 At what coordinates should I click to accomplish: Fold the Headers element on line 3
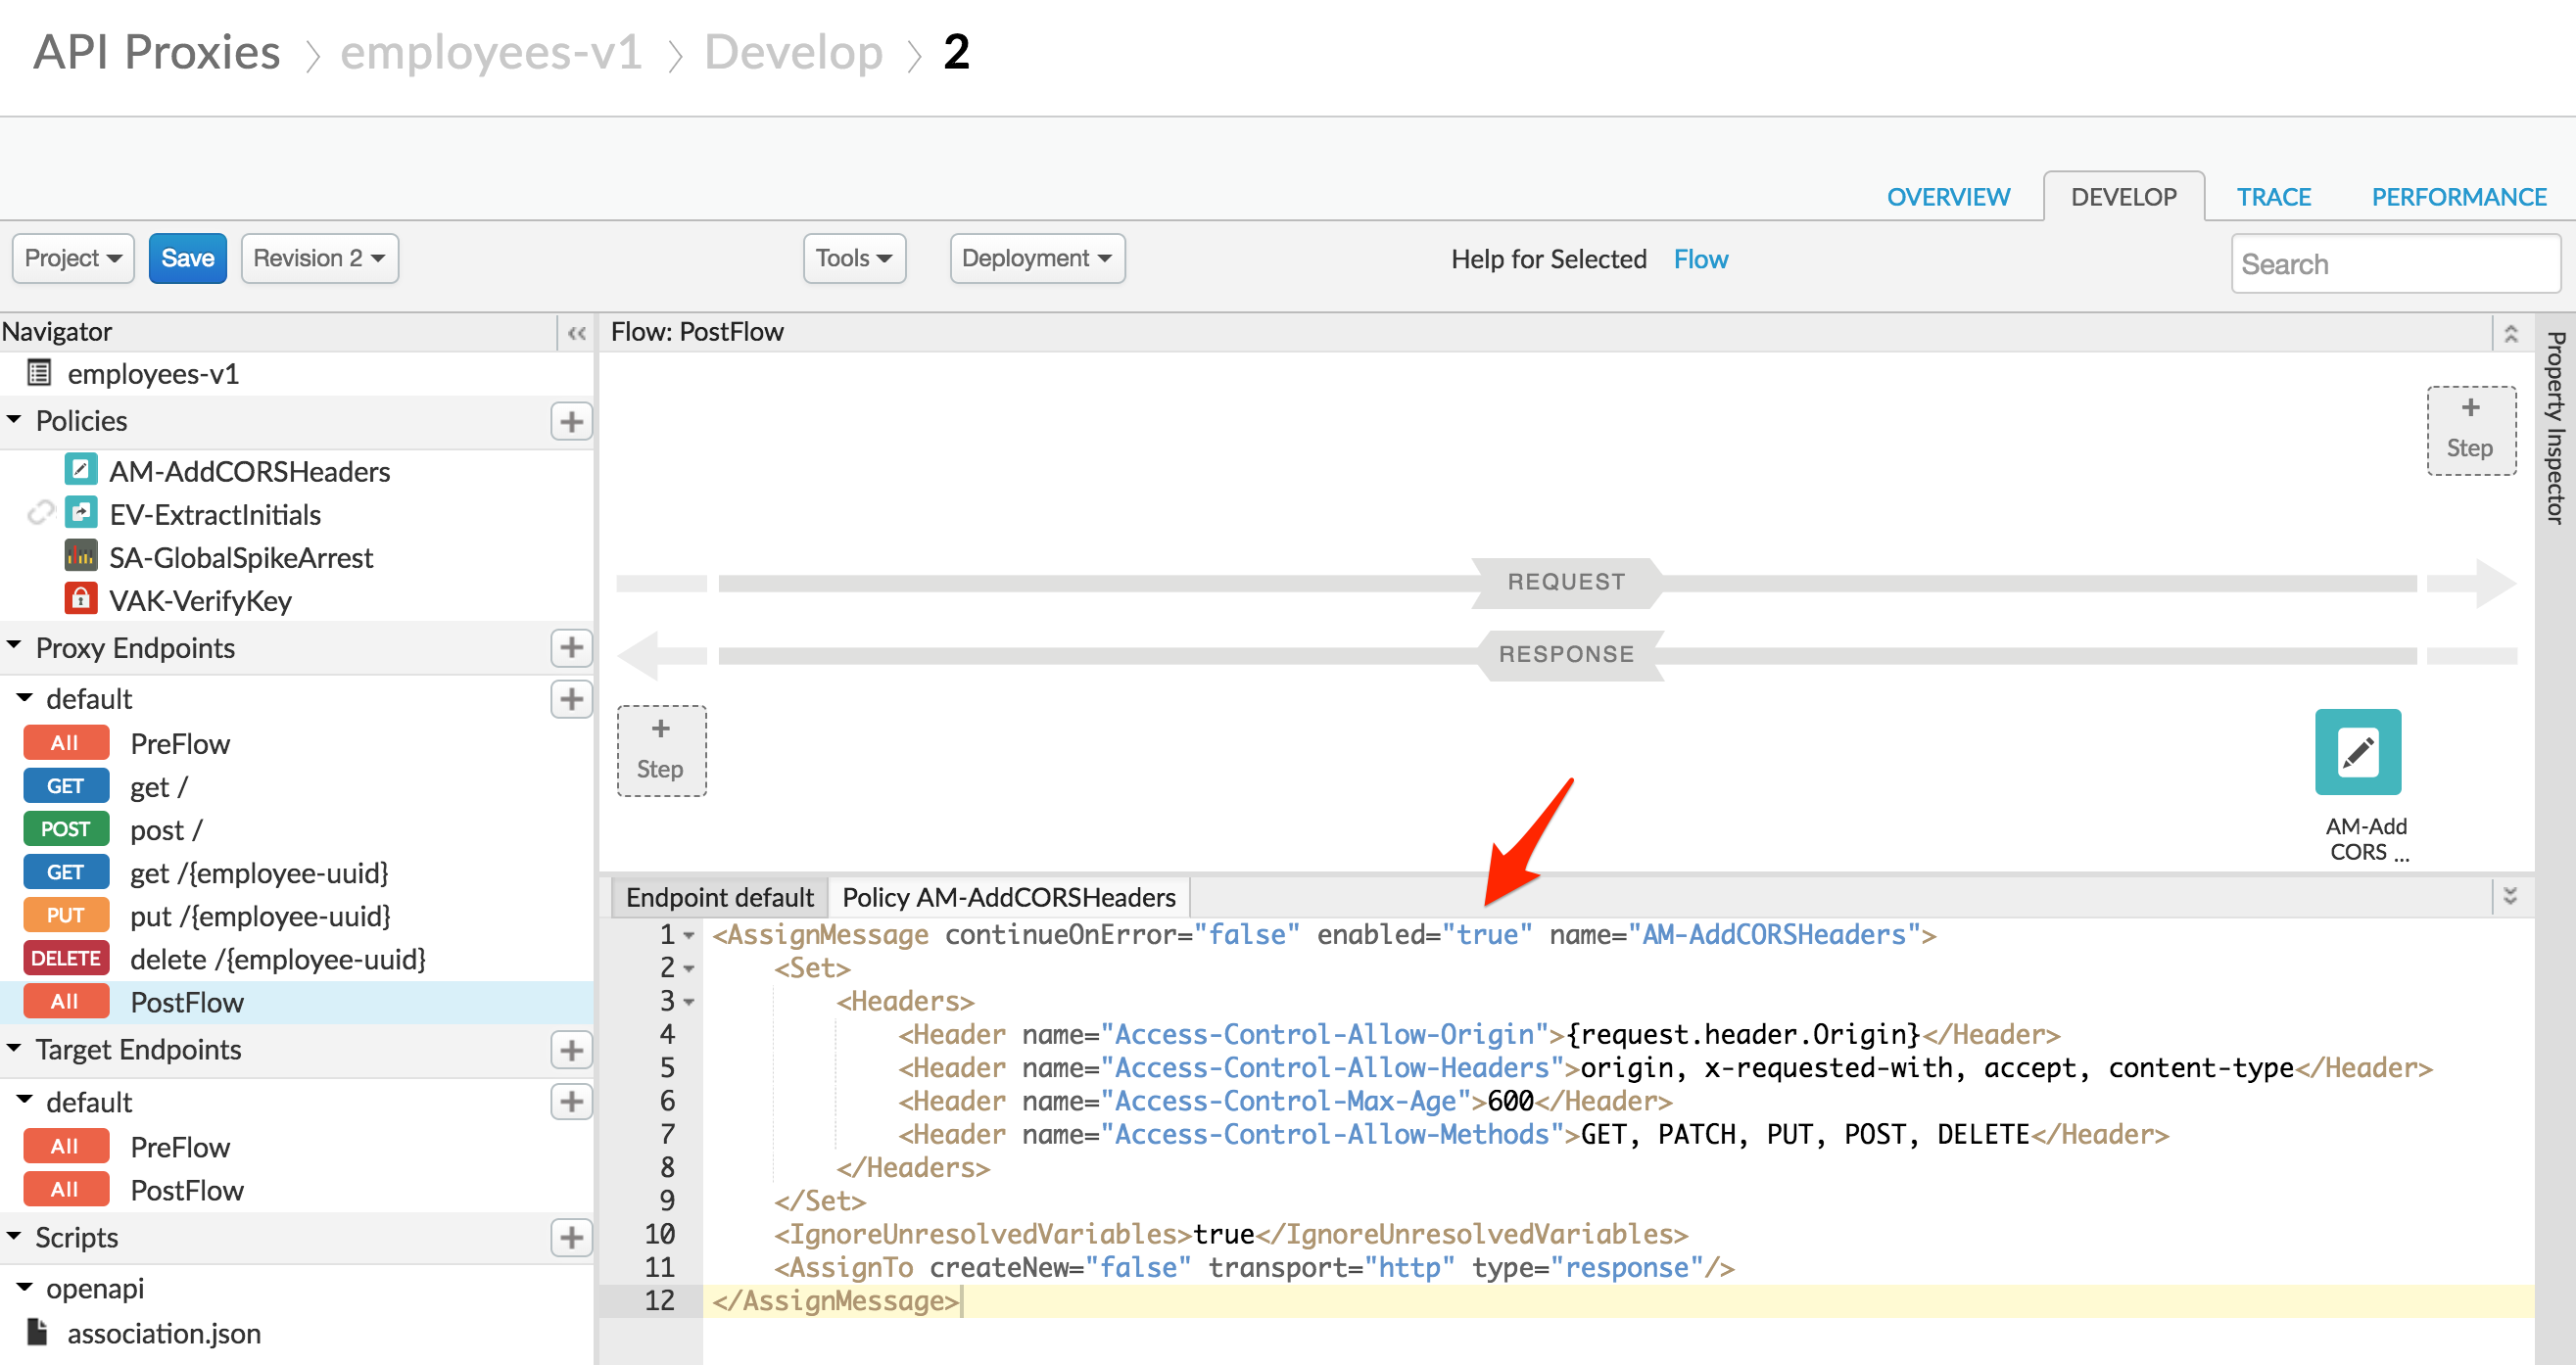[689, 1001]
